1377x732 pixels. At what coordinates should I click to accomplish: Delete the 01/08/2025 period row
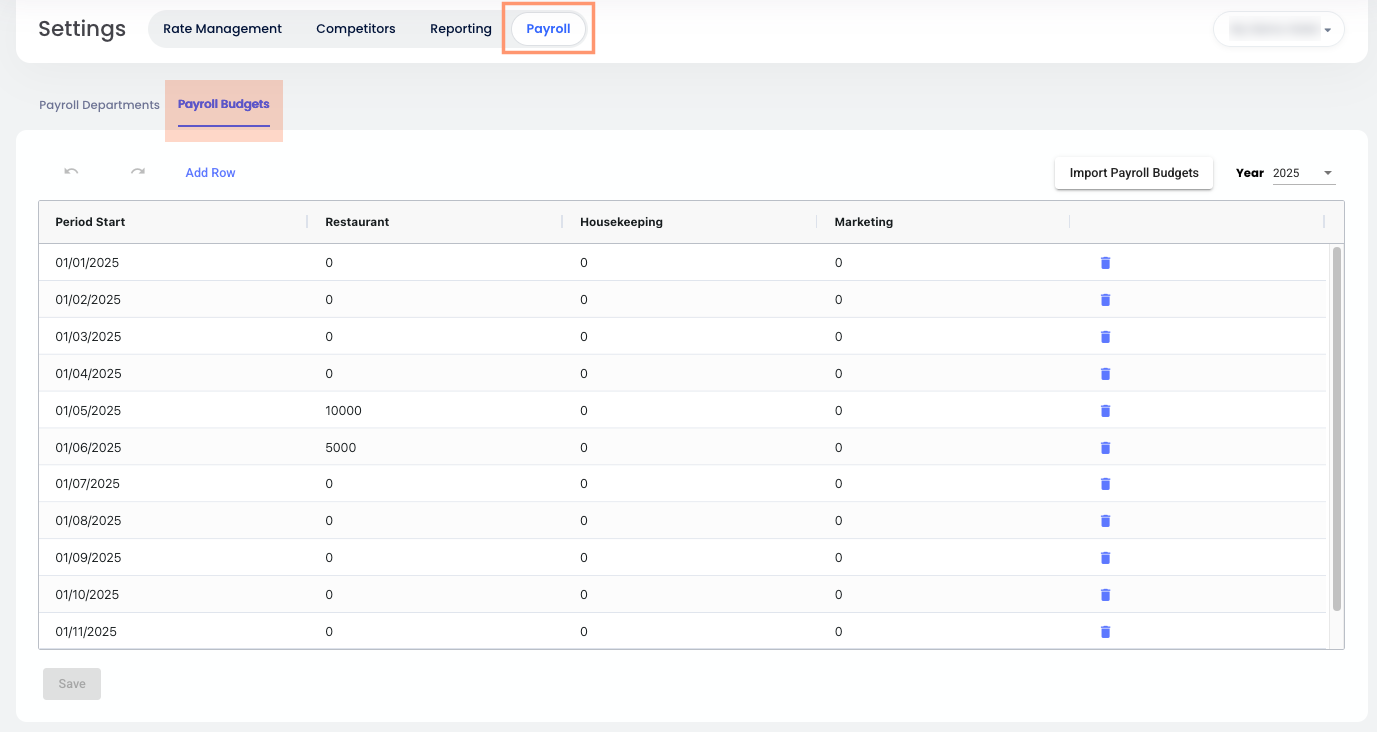click(x=1105, y=521)
